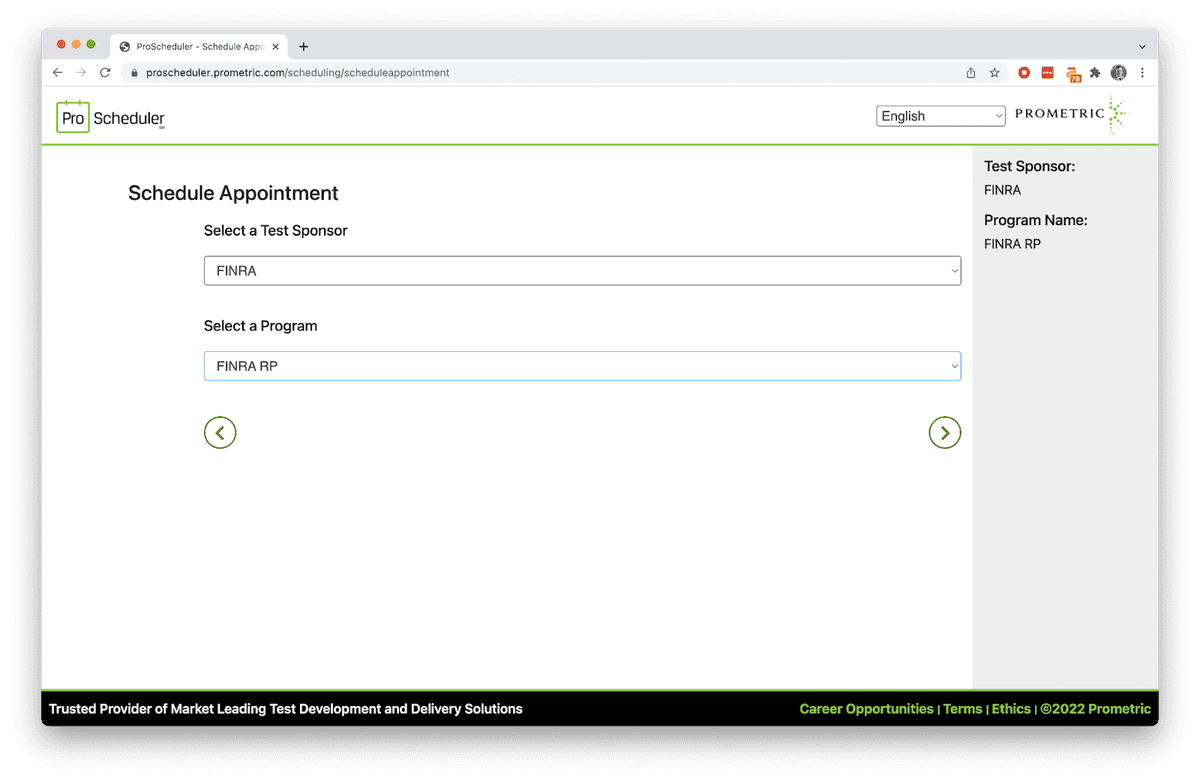The height and width of the screenshot is (781, 1200).
Task: Click the back arrow circle button
Action: (220, 432)
